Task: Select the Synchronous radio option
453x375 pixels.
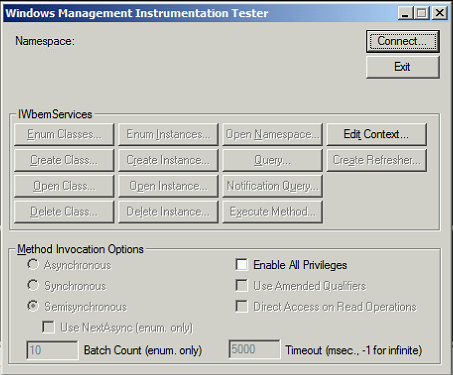Action: point(33,285)
